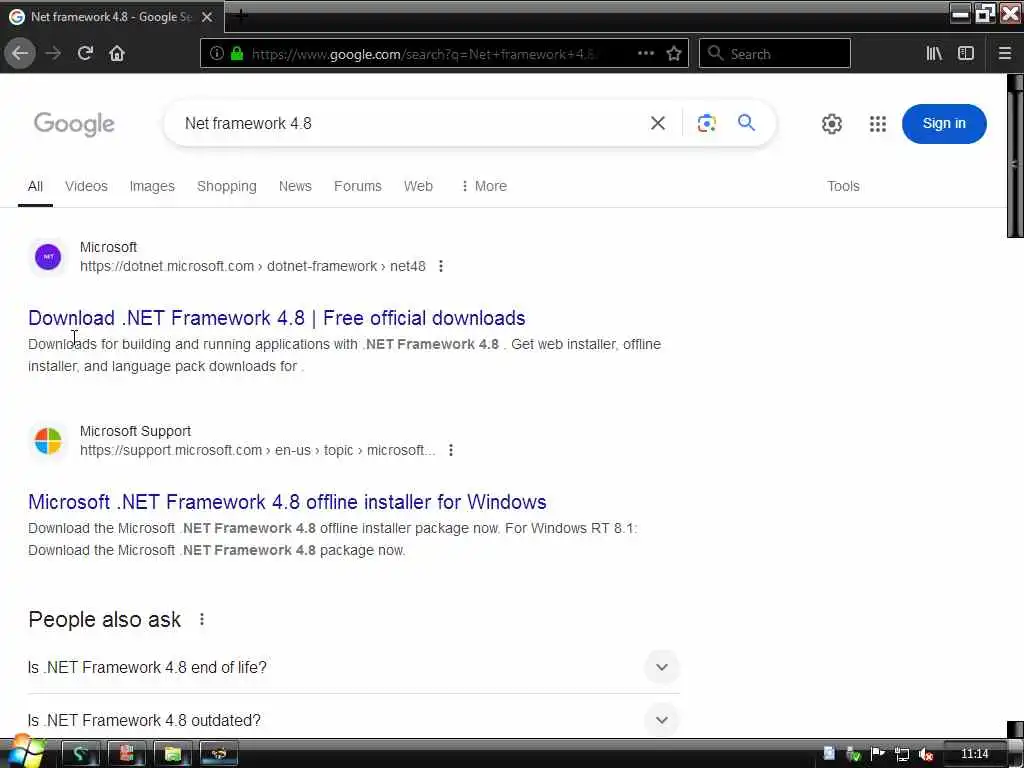1024x768 pixels.
Task: Switch to the Shopping tab
Action: [x=227, y=186]
